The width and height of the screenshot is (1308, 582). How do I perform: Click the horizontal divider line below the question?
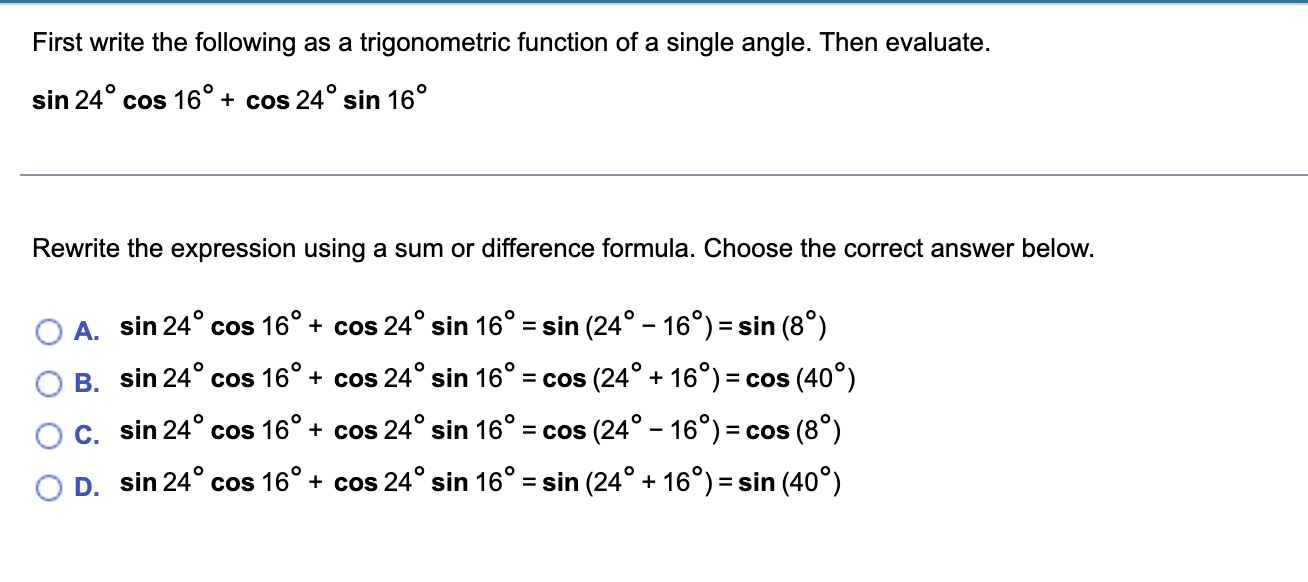654,174
